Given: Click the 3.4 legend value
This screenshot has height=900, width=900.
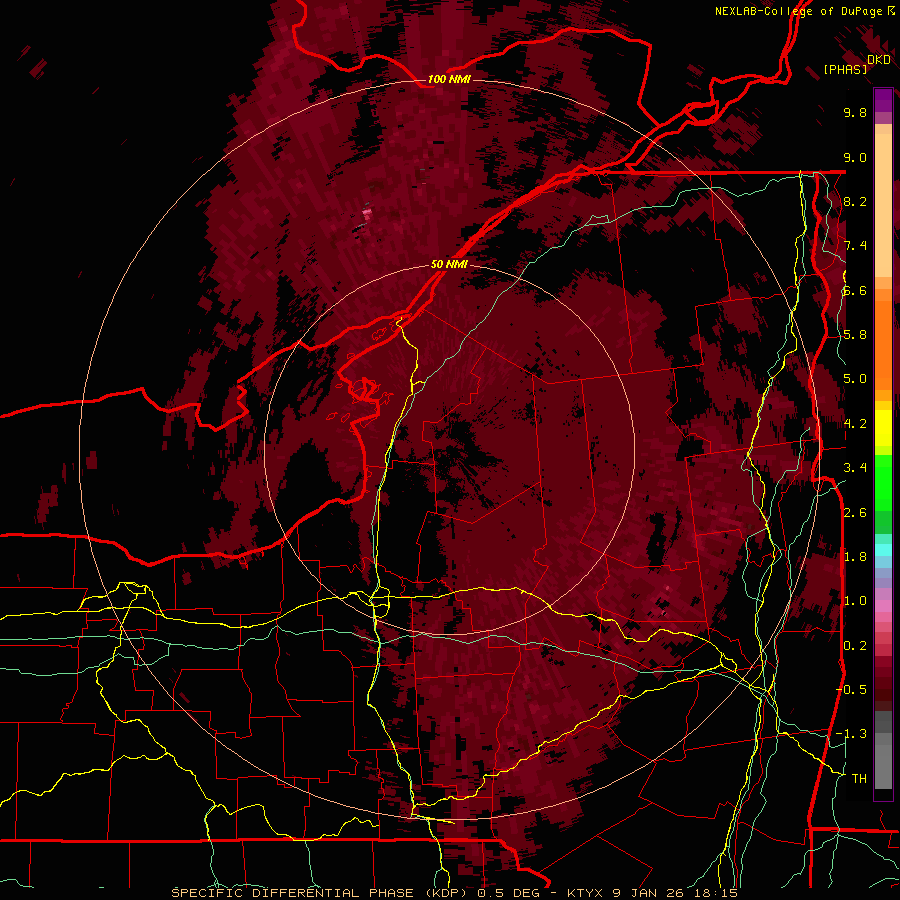Looking at the screenshot, I should (855, 468).
